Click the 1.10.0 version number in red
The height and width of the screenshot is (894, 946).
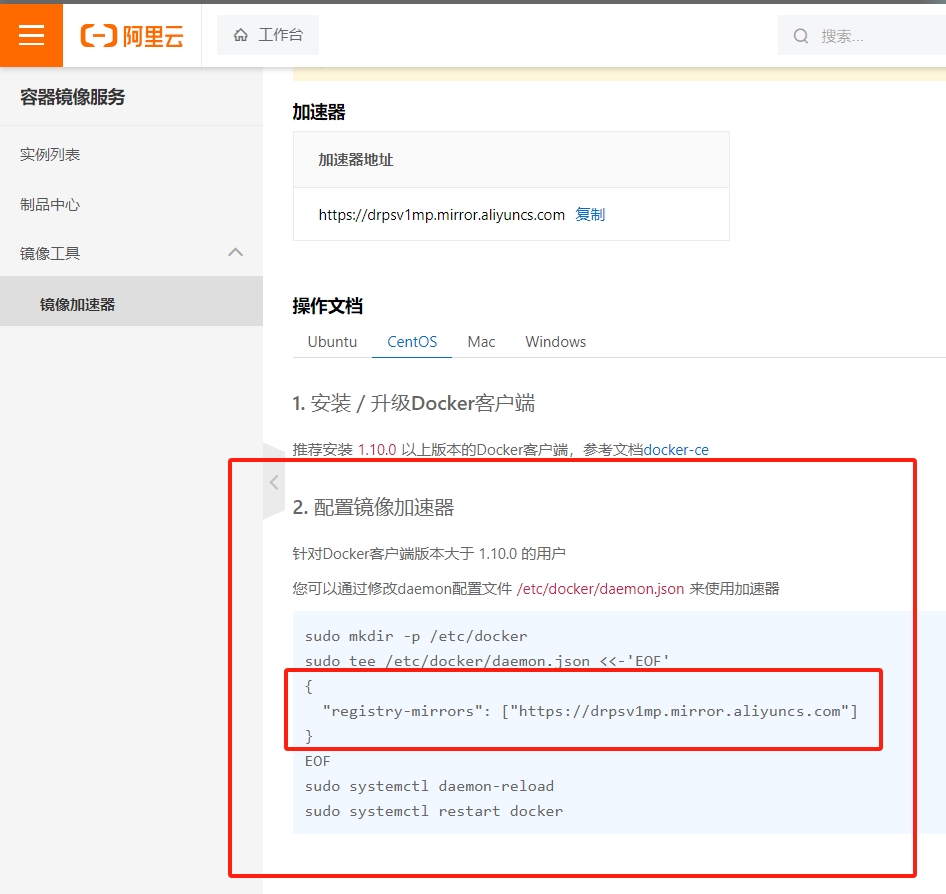coord(377,450)
